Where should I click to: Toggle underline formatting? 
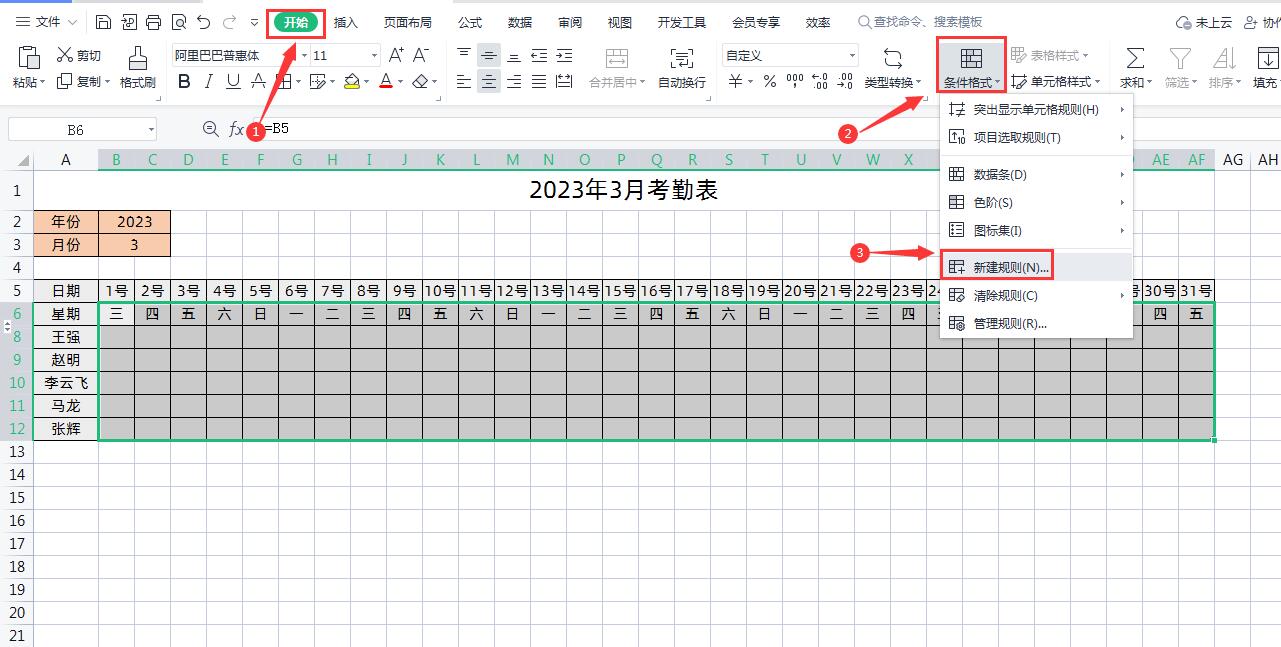[x=231, y=81]
